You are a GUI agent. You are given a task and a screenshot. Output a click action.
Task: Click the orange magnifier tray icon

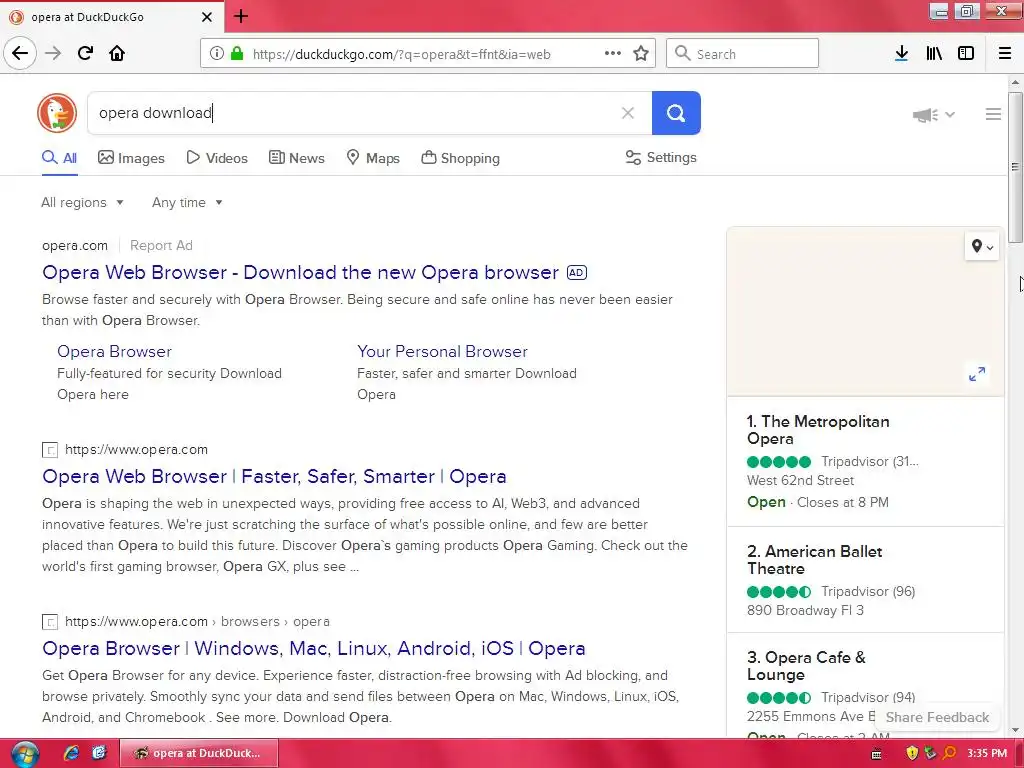pyautogui.click(x=950, y=753)
